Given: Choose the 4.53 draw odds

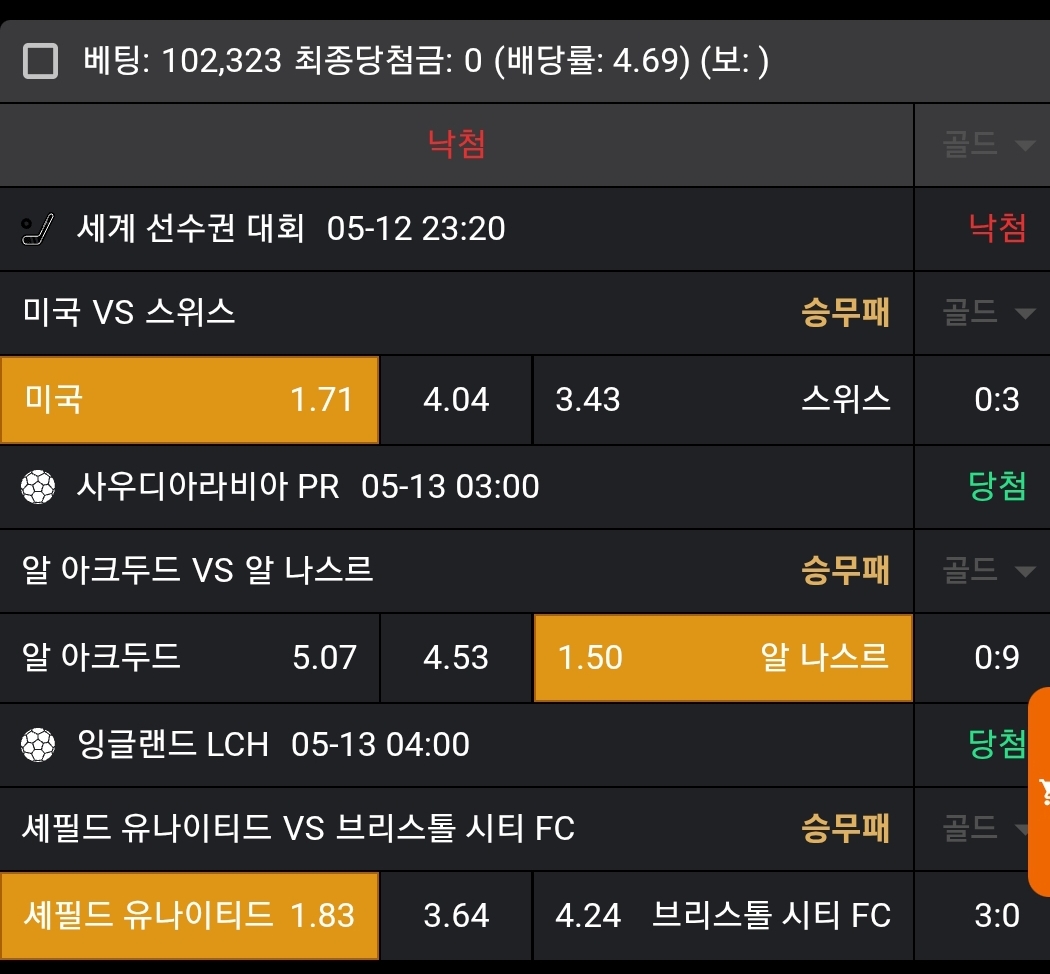Looking at the screenshot, I should pos(456,658).
